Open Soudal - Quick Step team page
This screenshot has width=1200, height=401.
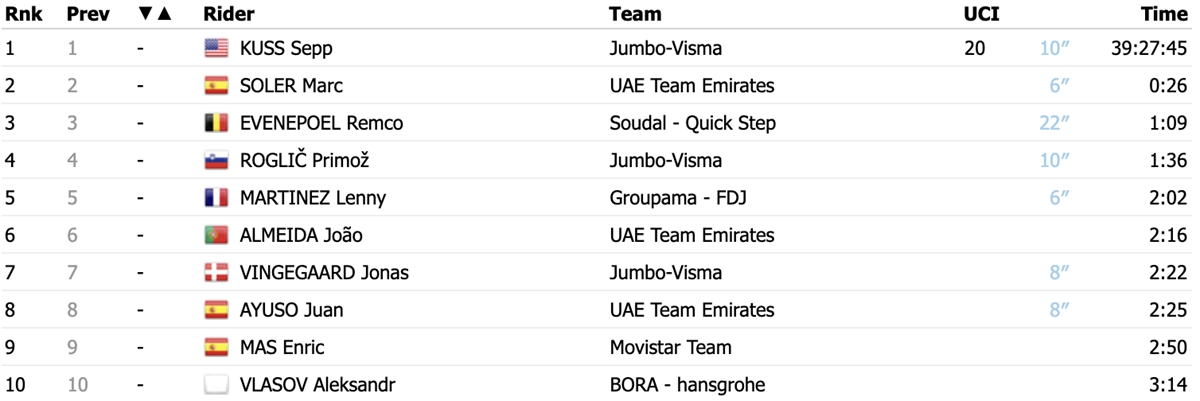click(692, 123)
